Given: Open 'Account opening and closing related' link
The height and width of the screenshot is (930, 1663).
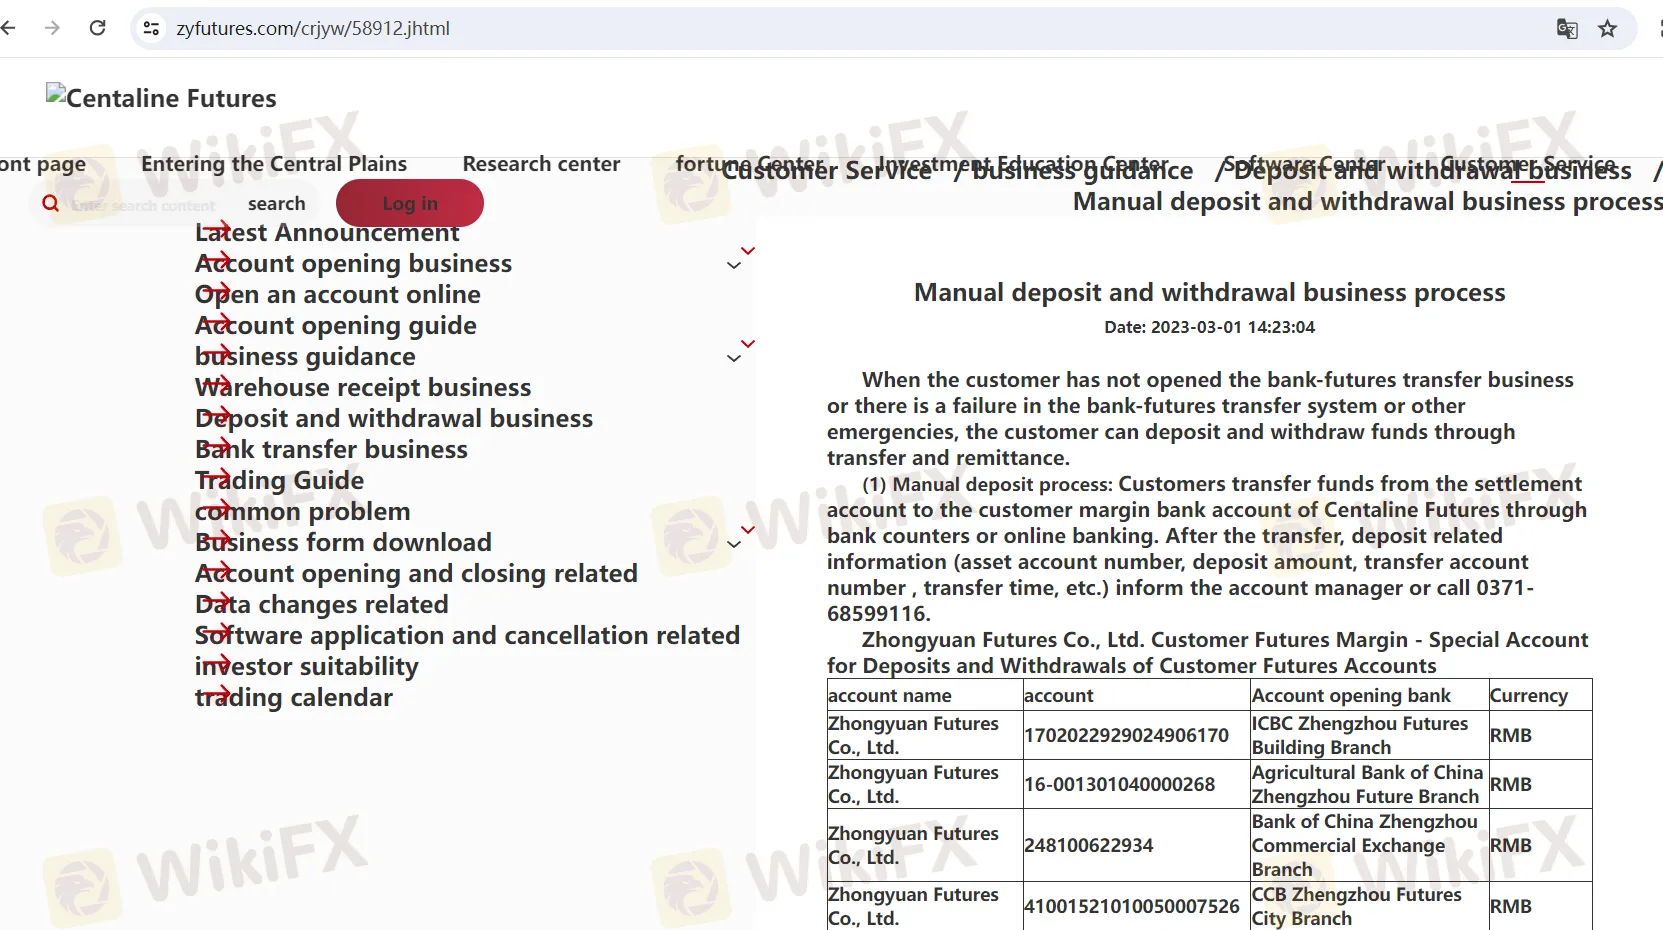Looking at the screenshot, I should pyautogui.click(x=416, y=573).
